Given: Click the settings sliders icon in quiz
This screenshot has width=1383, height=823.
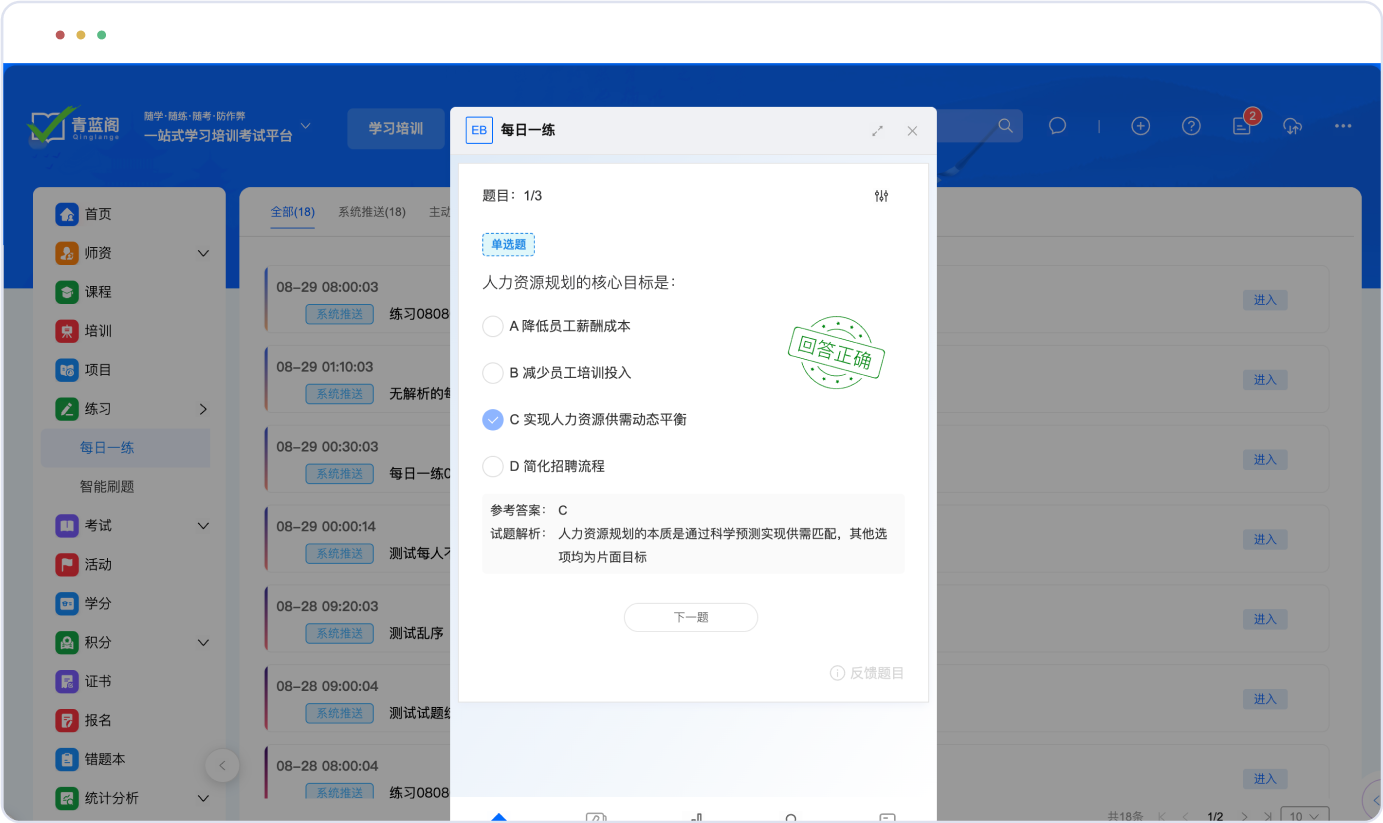Looking at the screenshot, I should (881, 196).
